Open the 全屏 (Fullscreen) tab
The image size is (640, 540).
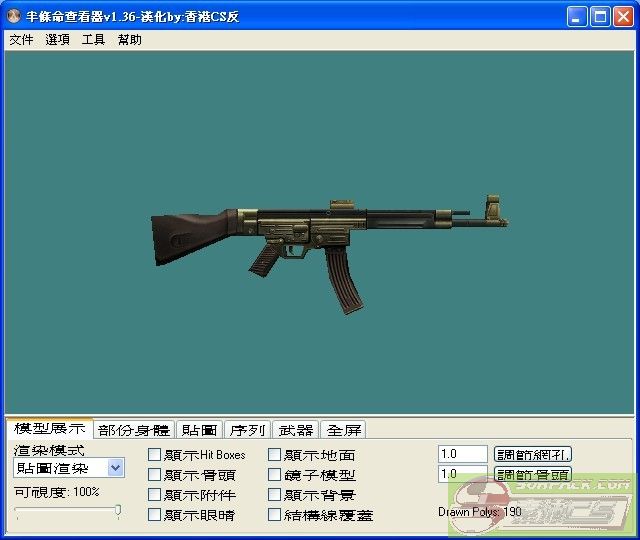point(345,430)
